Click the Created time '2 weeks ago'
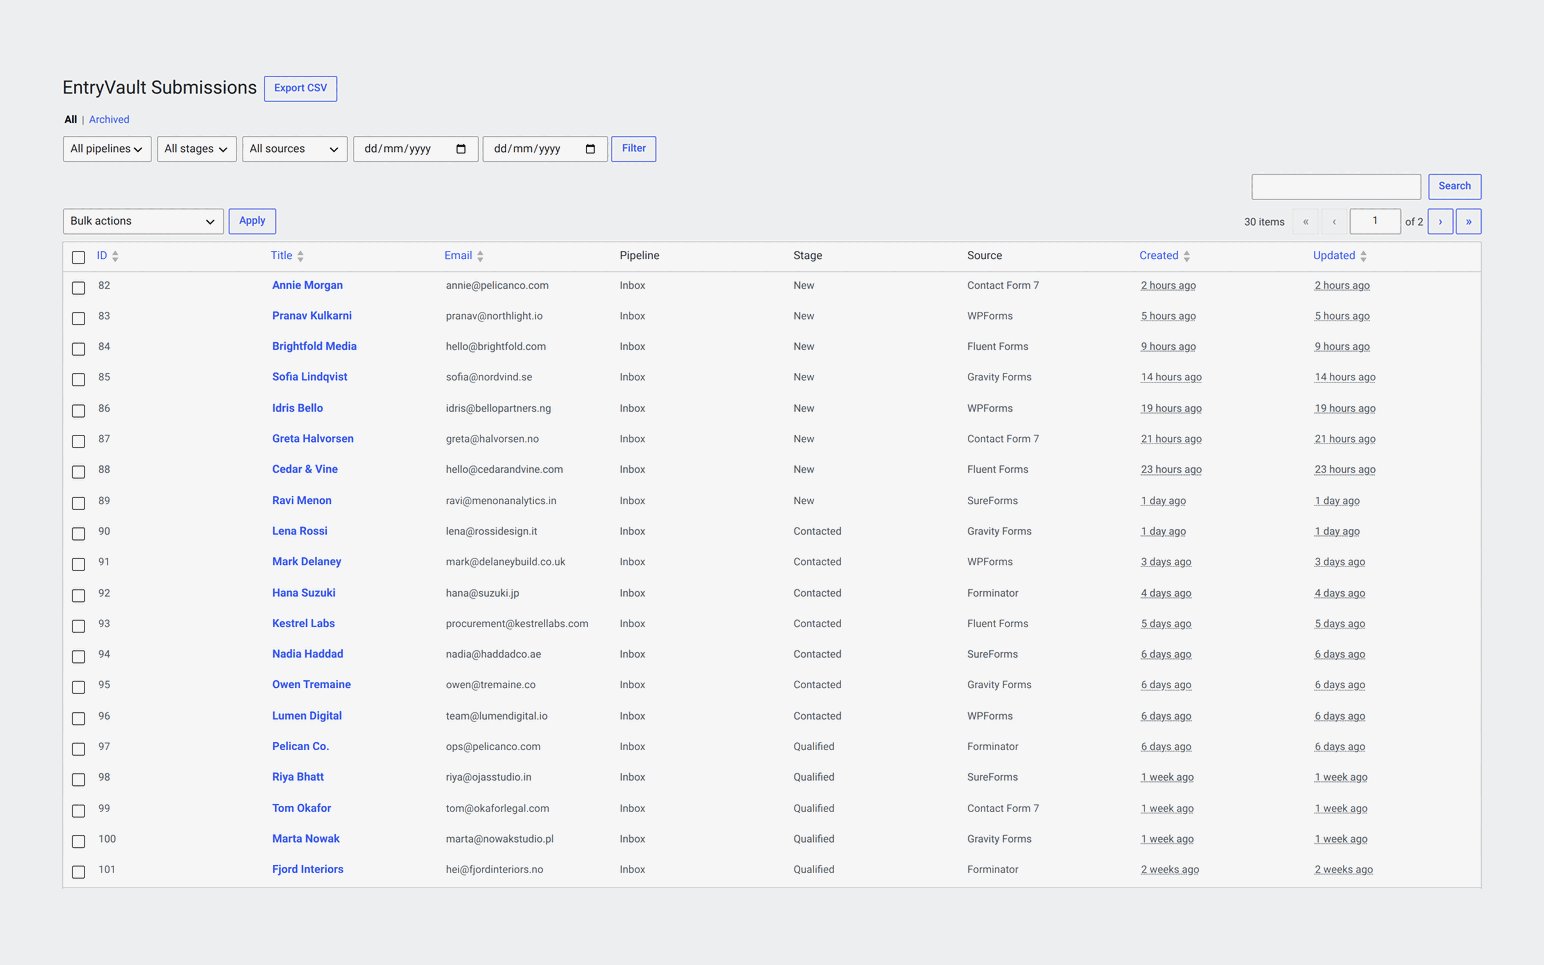The height and width of the screenshot is (965, 1544). point(1170,869)
